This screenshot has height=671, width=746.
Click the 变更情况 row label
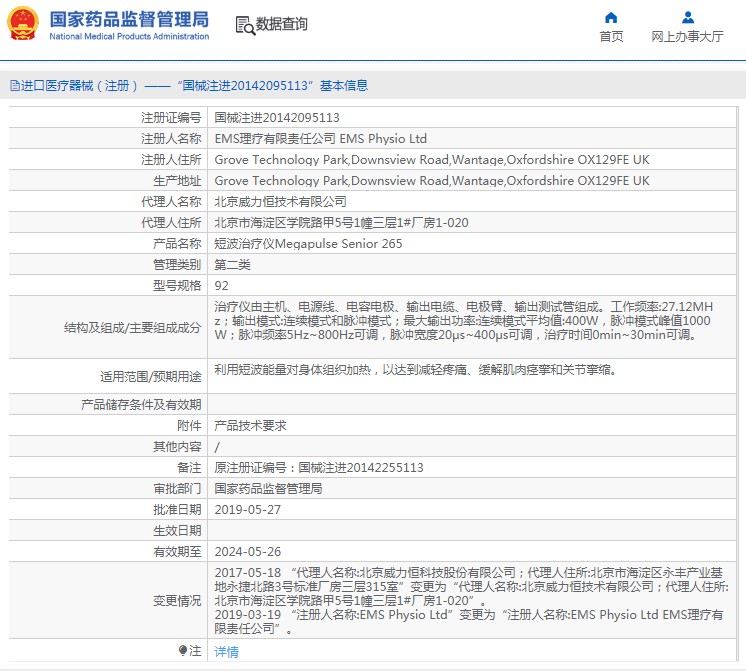coord(177,601)
